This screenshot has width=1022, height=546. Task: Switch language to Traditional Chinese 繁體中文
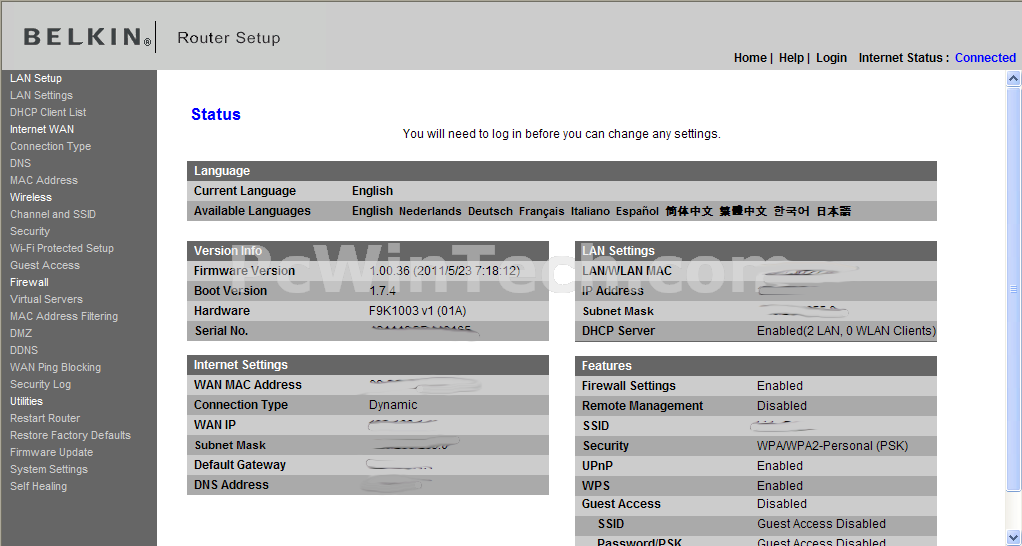(x=743, y=211)
